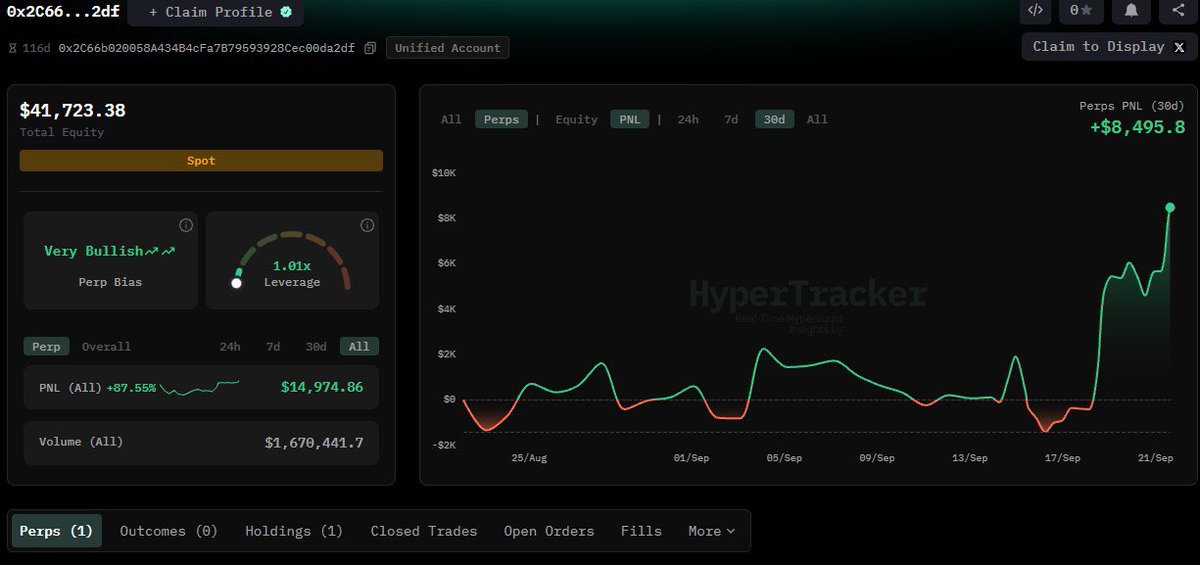This screenshot has width=1200, height=565.
Task: Open Leverage info icon
Action: [x=367, y=225]
